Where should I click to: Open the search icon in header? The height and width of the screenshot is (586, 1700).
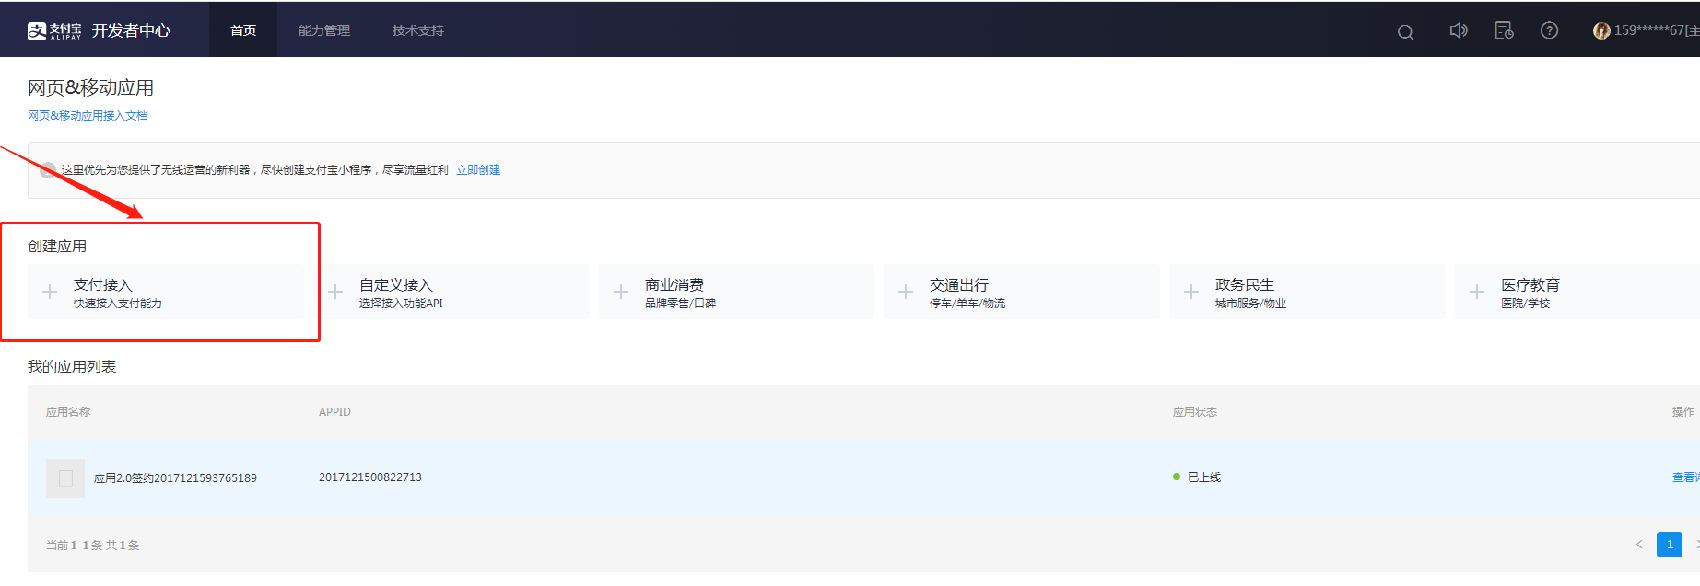point(1405,32)
